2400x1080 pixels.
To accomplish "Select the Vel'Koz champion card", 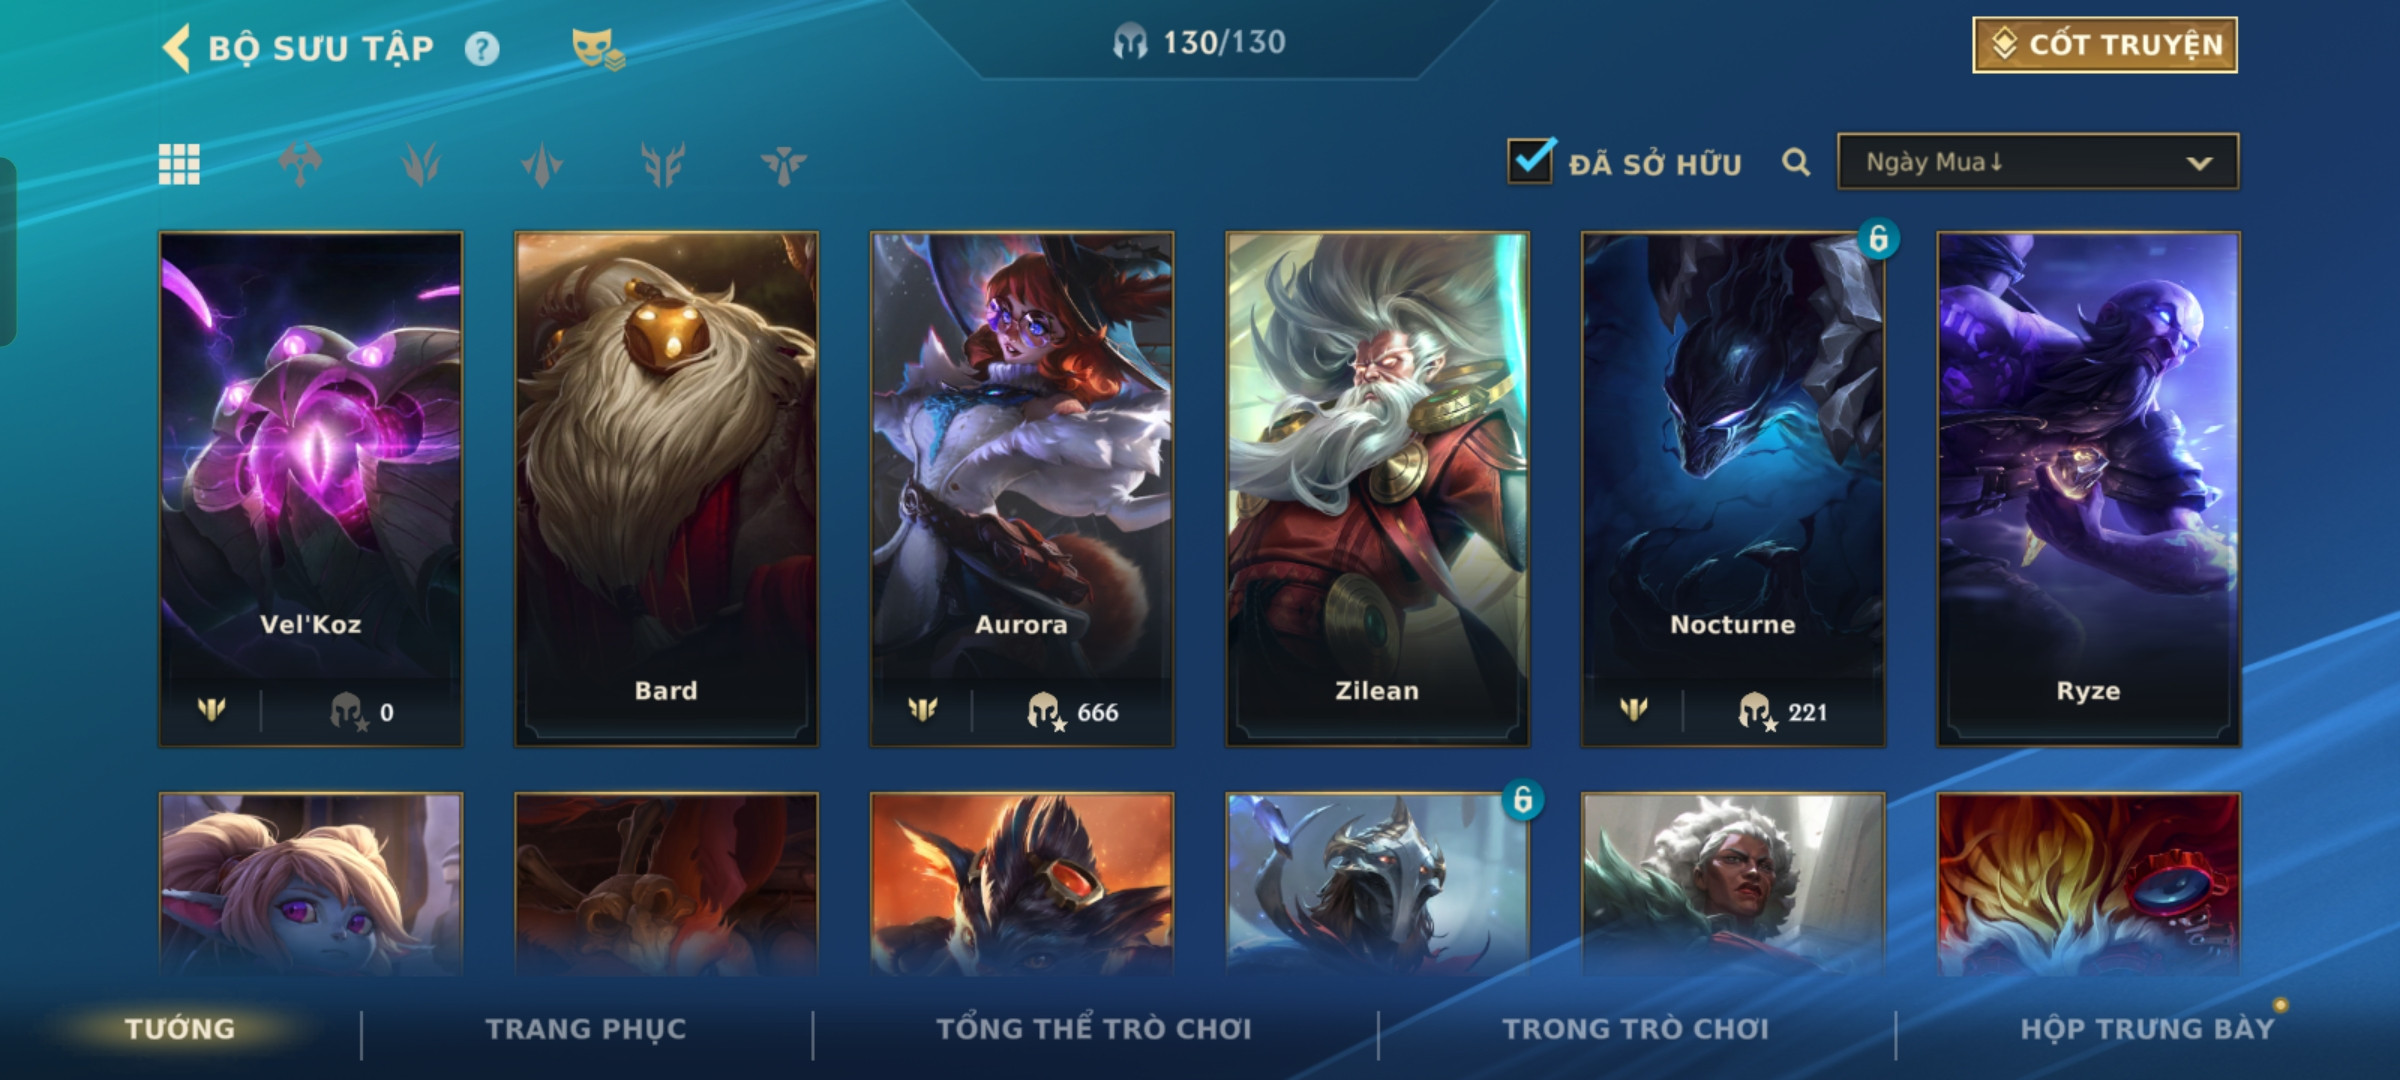I will (x=311, y=489).
